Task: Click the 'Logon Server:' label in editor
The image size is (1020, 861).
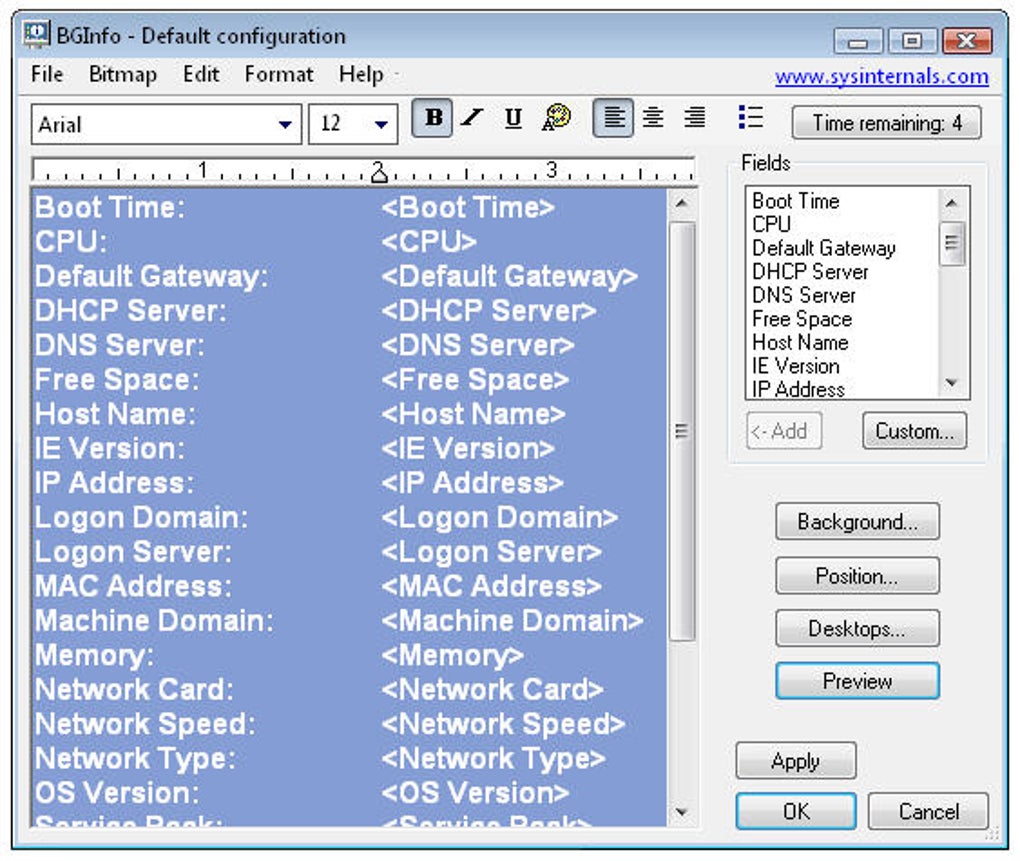Action: coord(133,552)
